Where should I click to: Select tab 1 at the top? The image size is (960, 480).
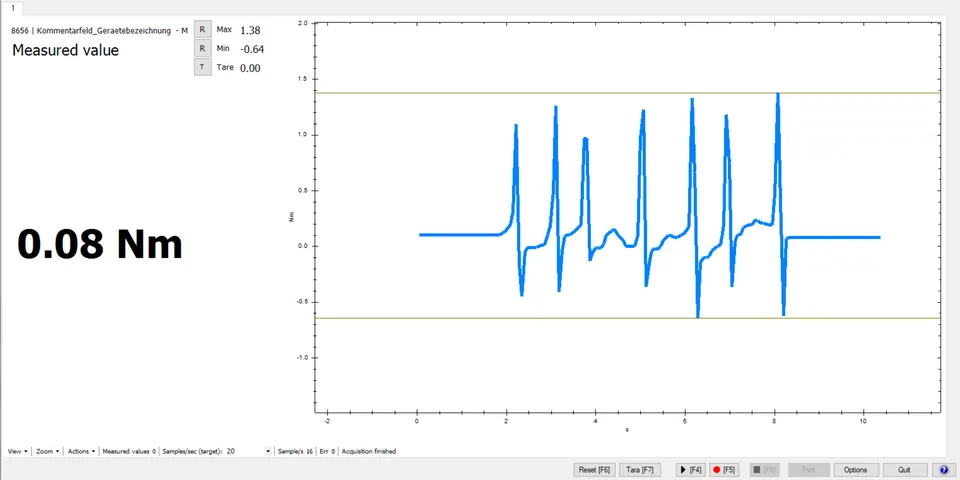(x=12, y=8)
